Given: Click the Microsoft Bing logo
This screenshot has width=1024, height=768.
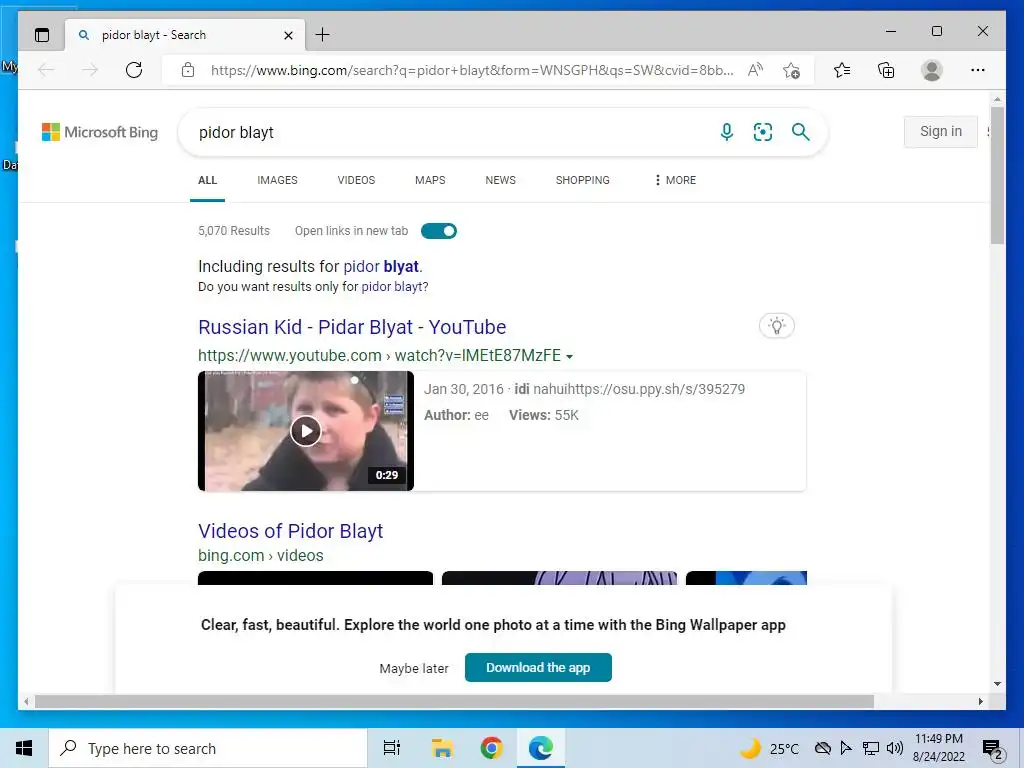Looking at the screenshot, I should pyautogui.click(x=100, y=132).
